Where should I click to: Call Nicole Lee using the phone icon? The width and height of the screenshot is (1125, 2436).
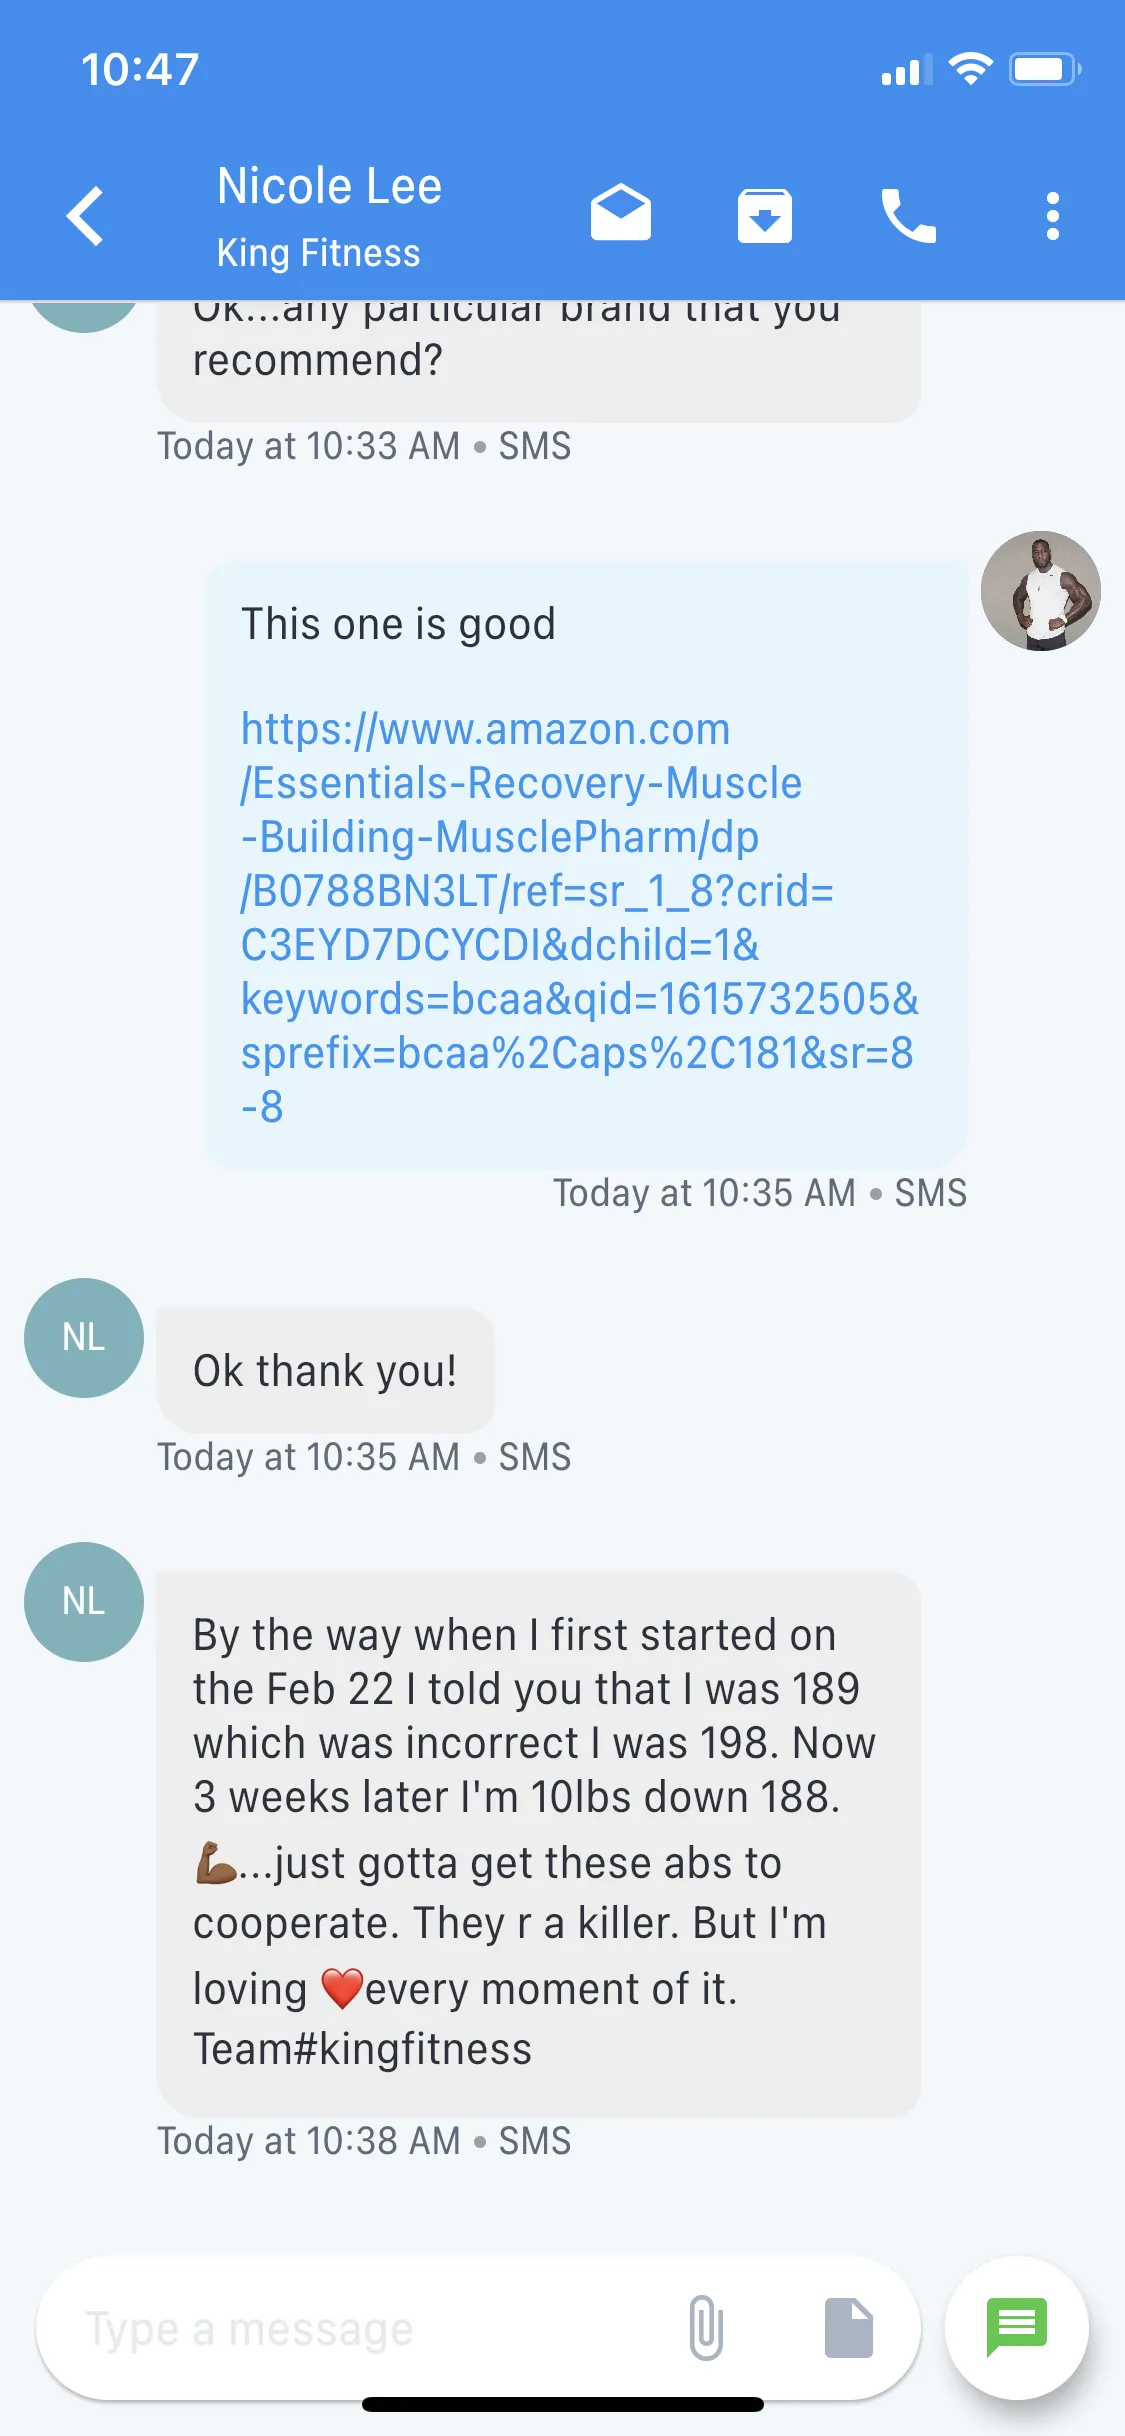pos(908,215)
